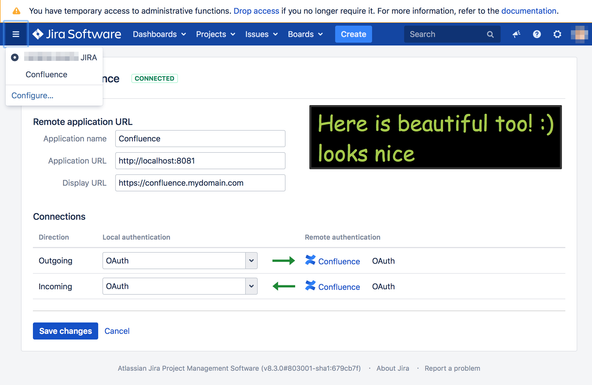
Task: Open the user profile avatar menu
Action: (579, 34)
